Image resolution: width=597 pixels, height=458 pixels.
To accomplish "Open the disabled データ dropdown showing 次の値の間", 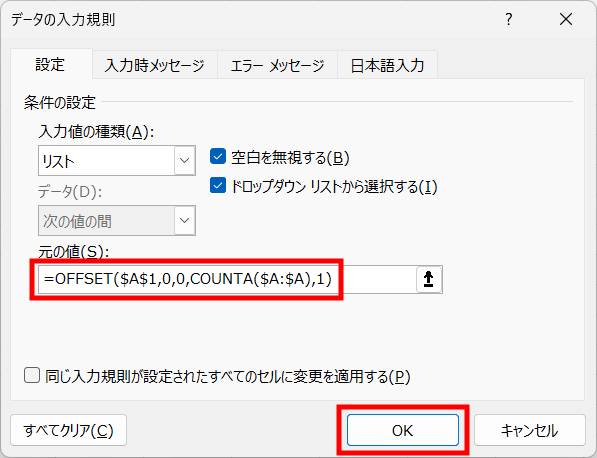I will [x=117, y=220].
